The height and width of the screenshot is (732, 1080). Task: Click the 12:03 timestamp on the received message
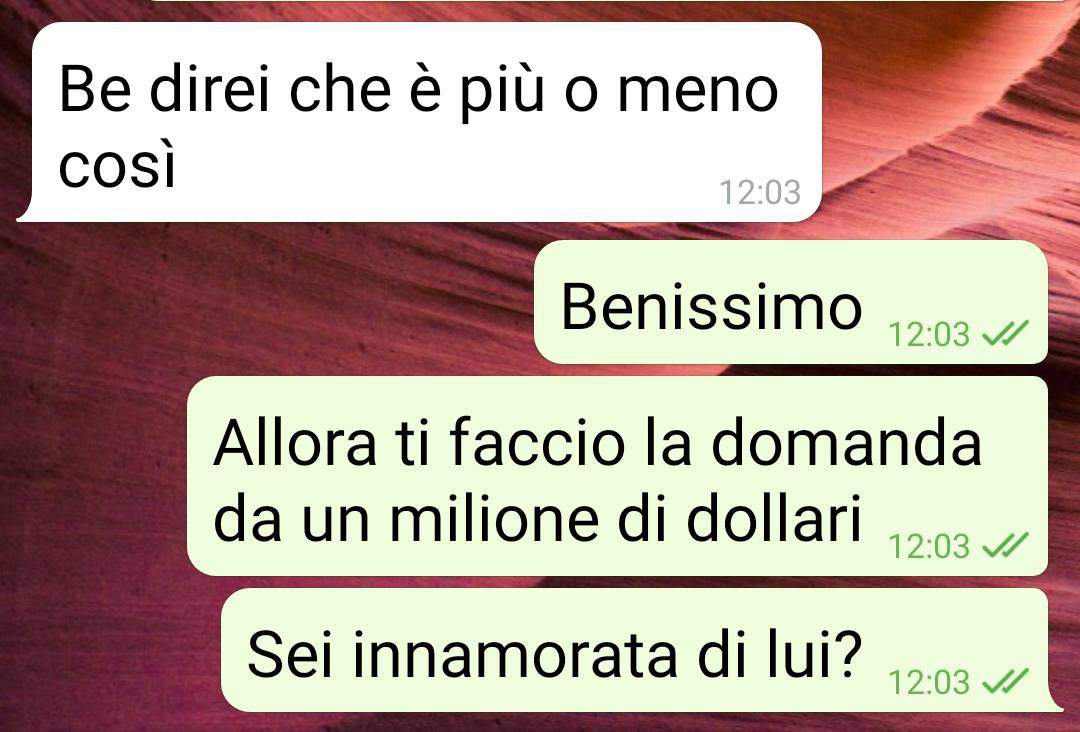point(760,192)
